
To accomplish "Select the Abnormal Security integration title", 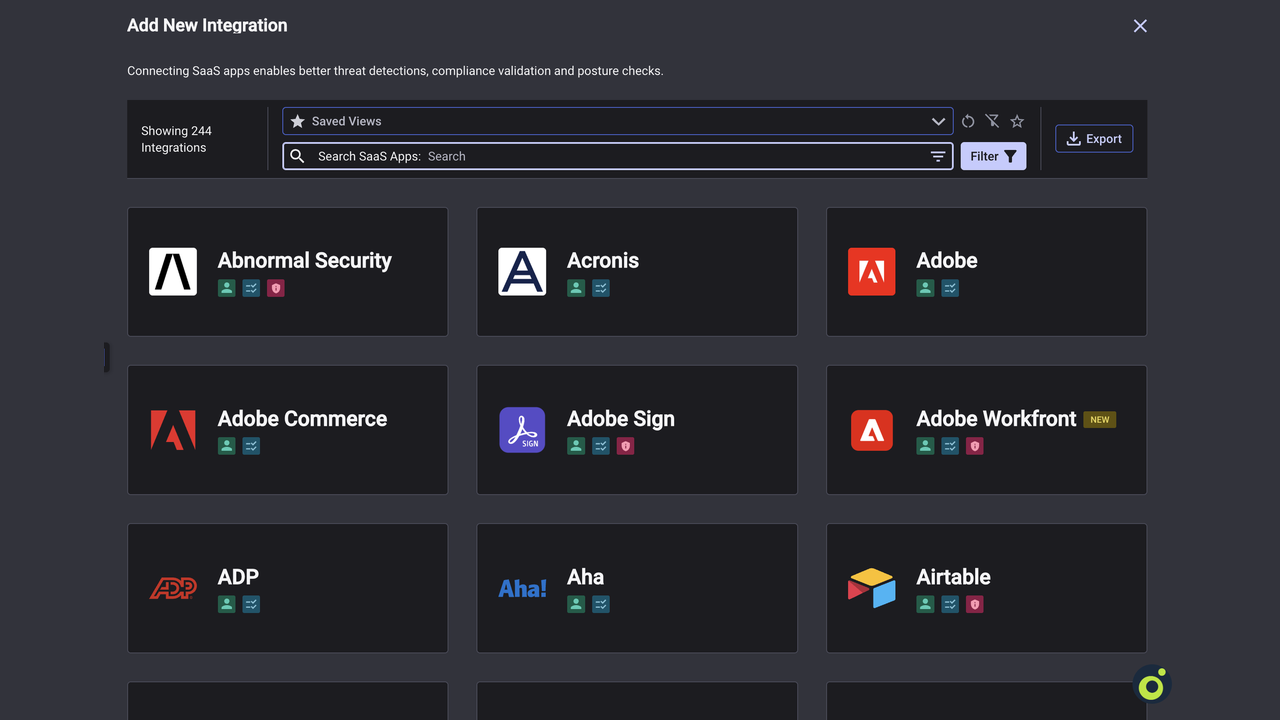I will coord(304,261).
